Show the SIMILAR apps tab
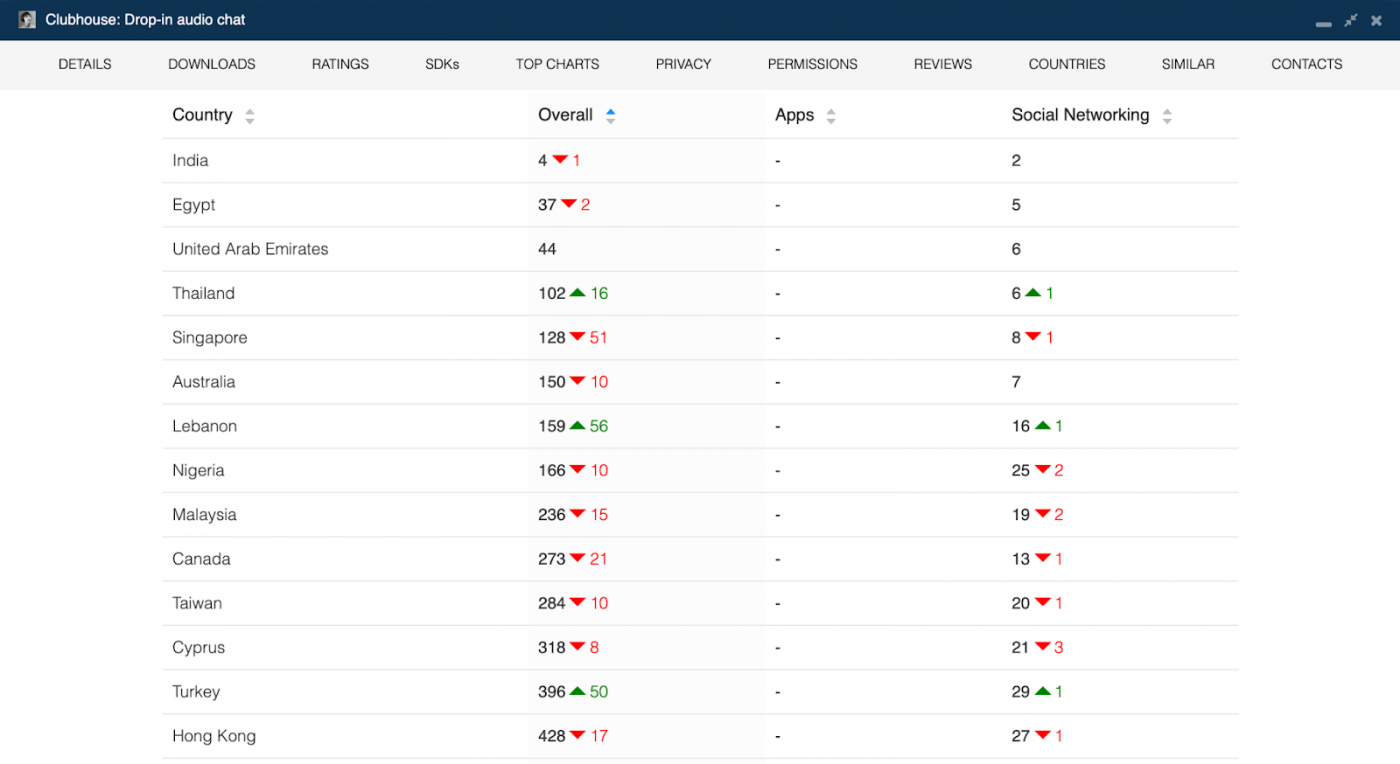This screenshot has width=1400, height=764. 1188,64
